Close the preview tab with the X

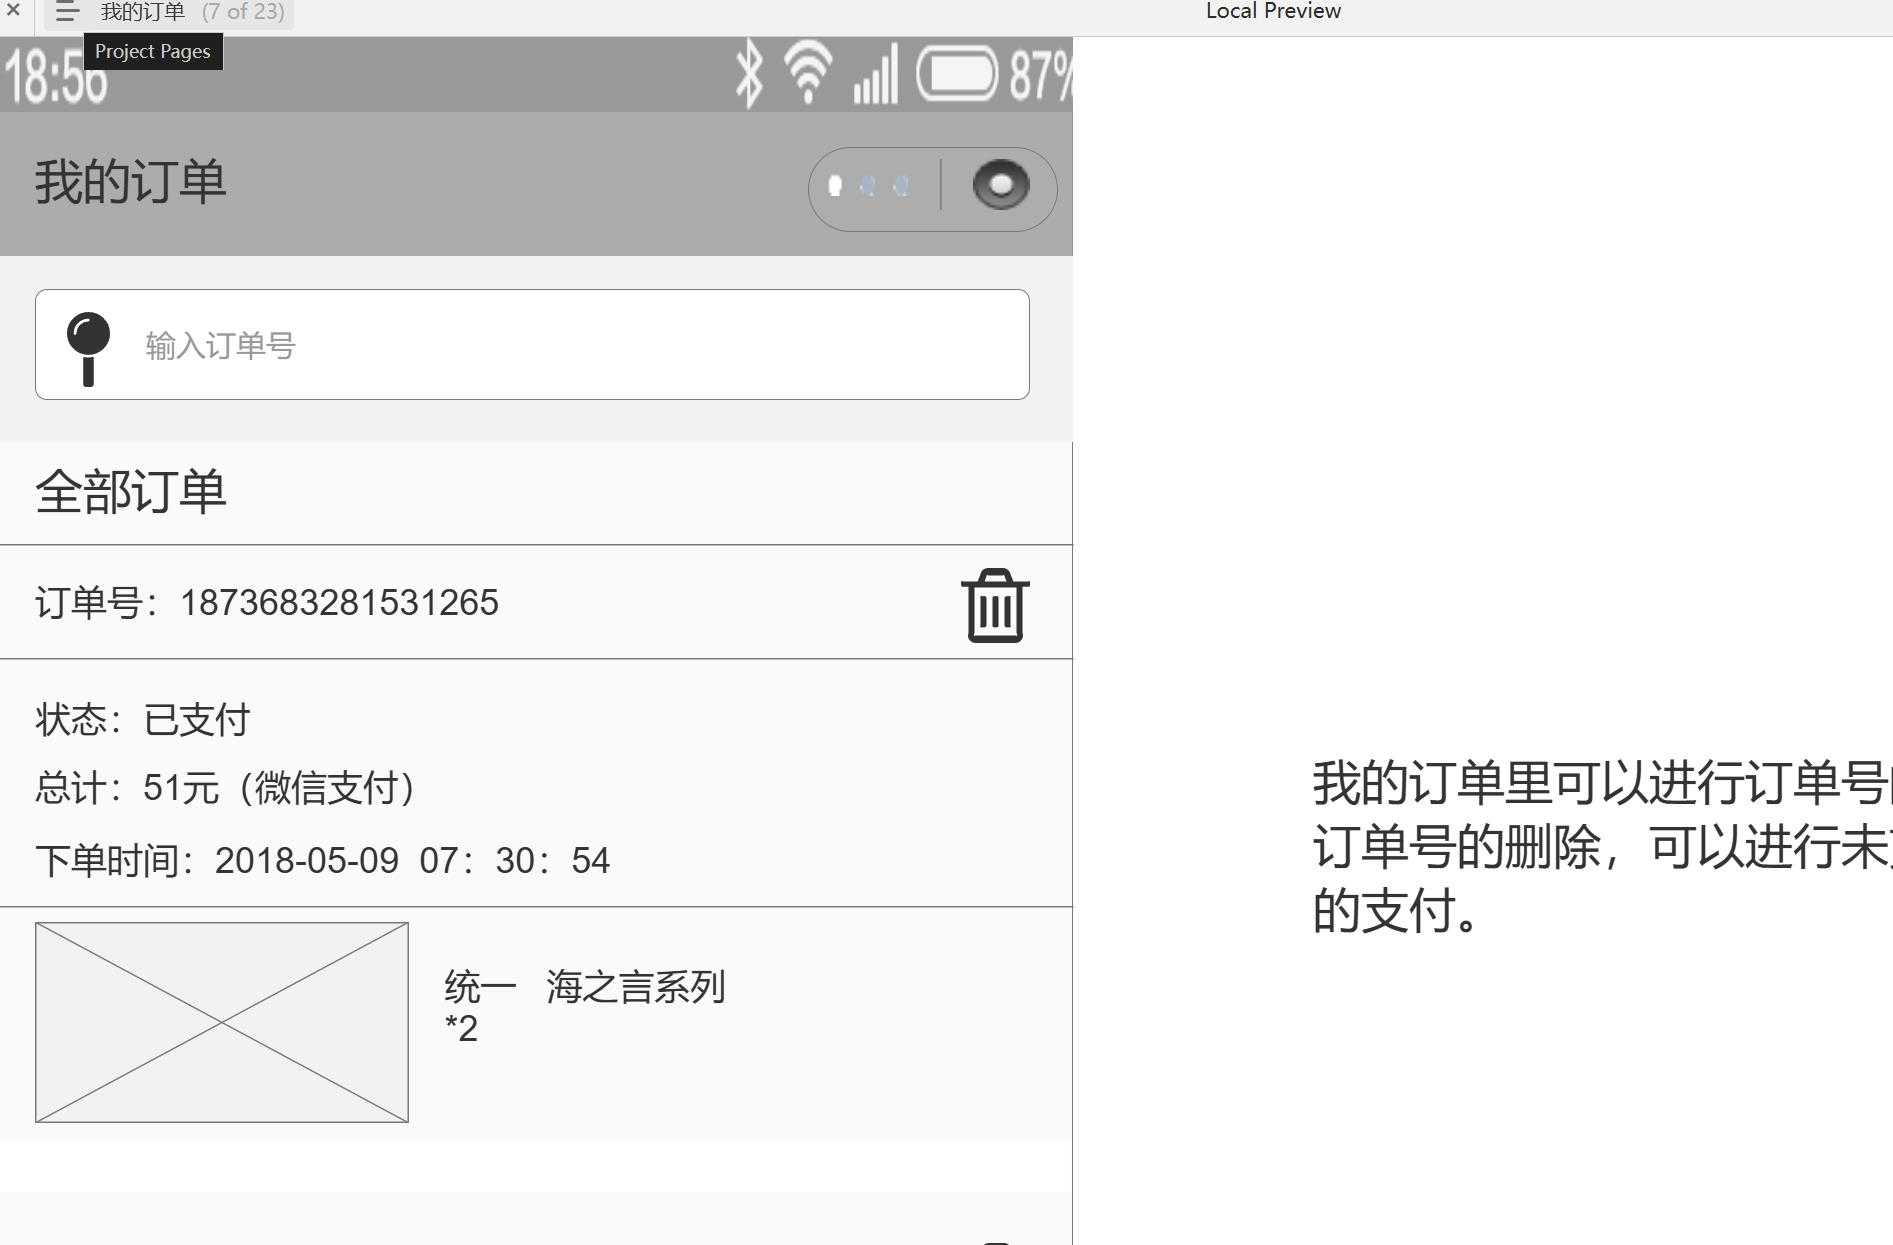coord(13,11)
